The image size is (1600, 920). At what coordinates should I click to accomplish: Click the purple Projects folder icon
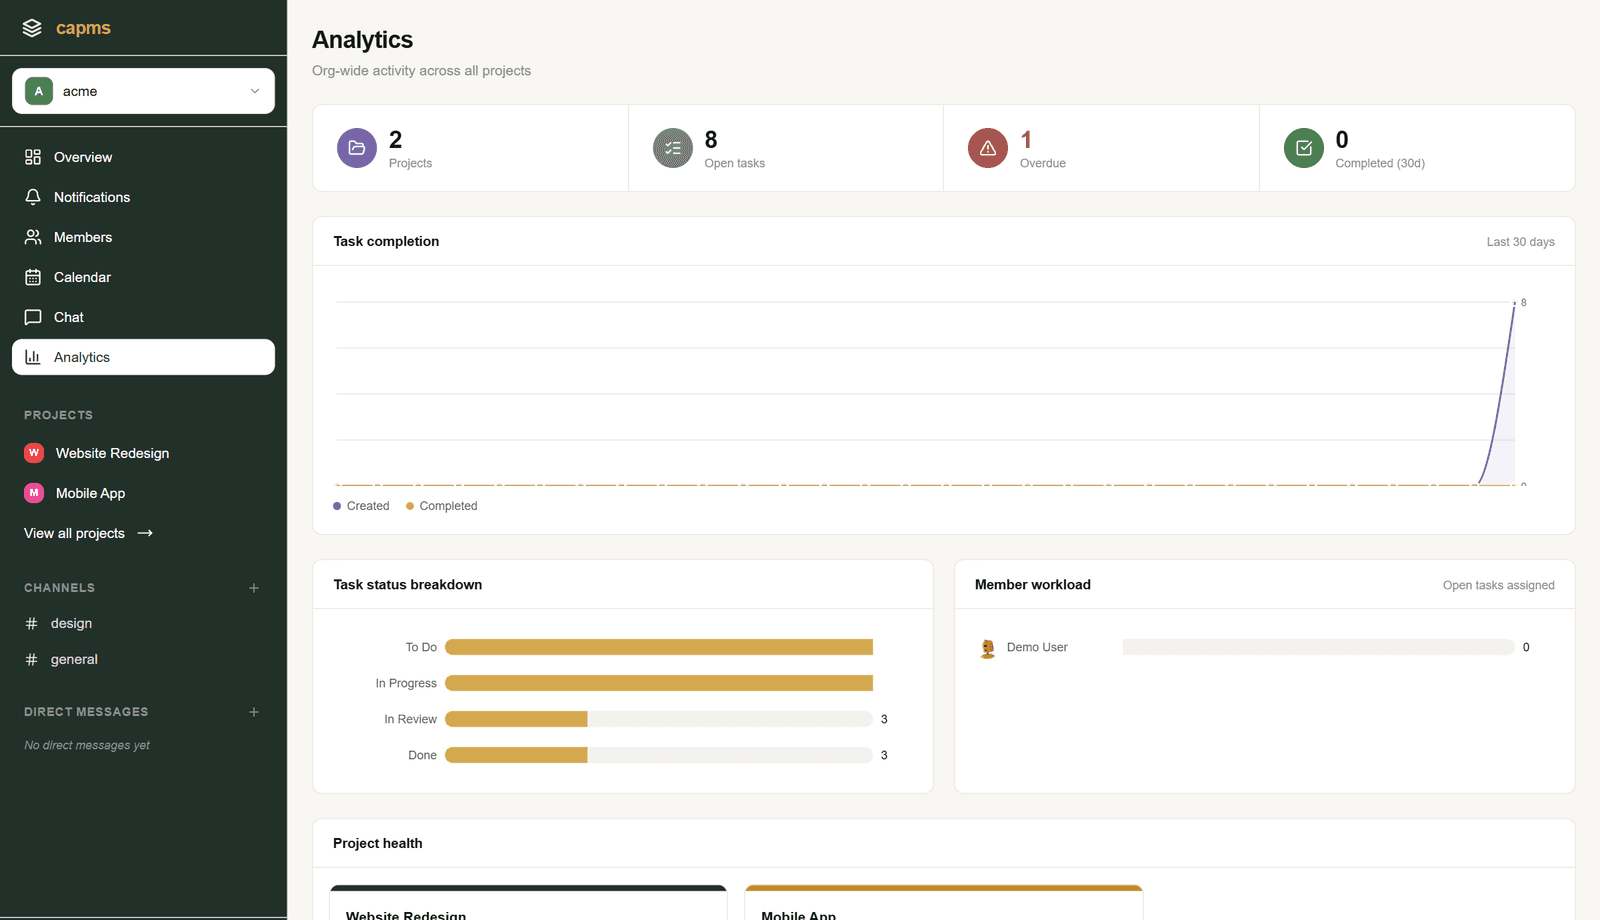(x=357, y=148)
